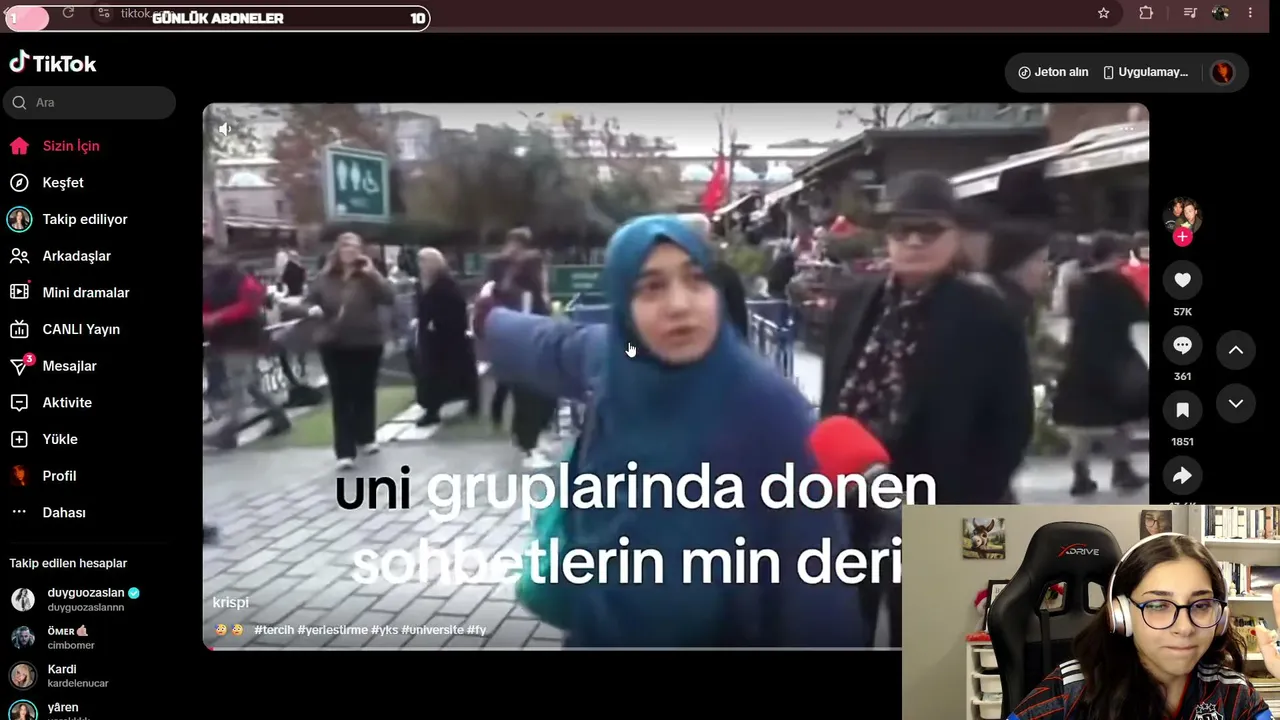
Task: Click Yükle to upload a video
Action: point(59,439)
